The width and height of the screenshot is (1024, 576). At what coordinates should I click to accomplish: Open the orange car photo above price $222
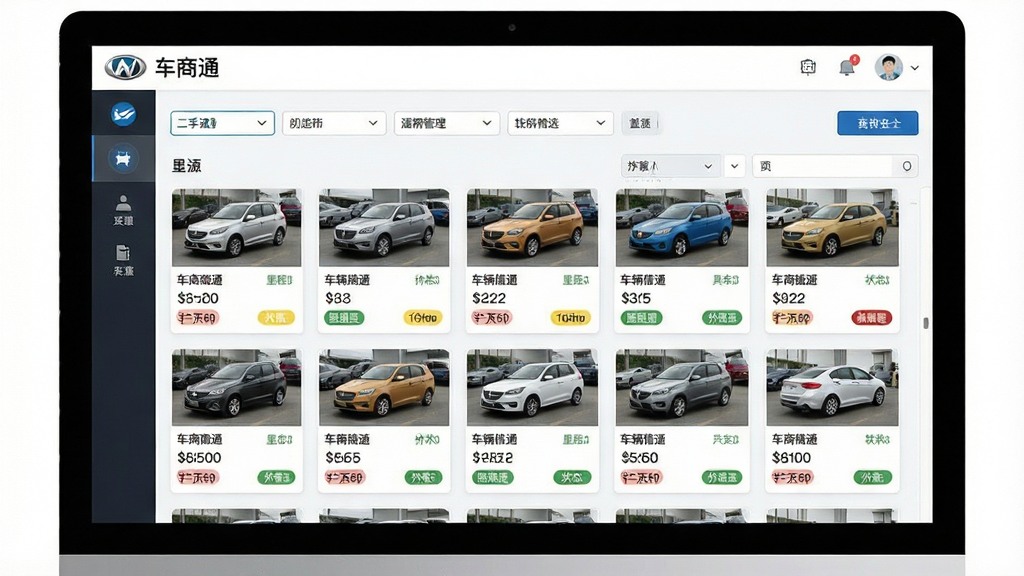(x=532, y=227)
